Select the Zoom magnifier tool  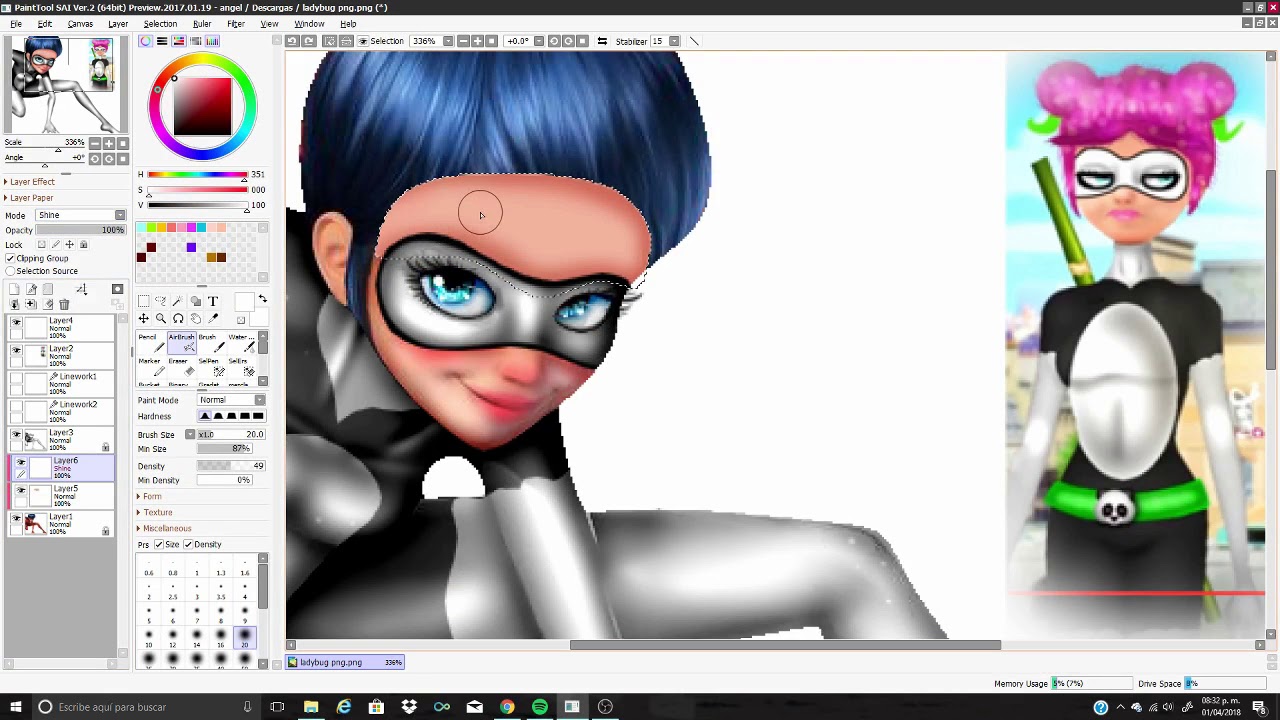coord(161,319)
